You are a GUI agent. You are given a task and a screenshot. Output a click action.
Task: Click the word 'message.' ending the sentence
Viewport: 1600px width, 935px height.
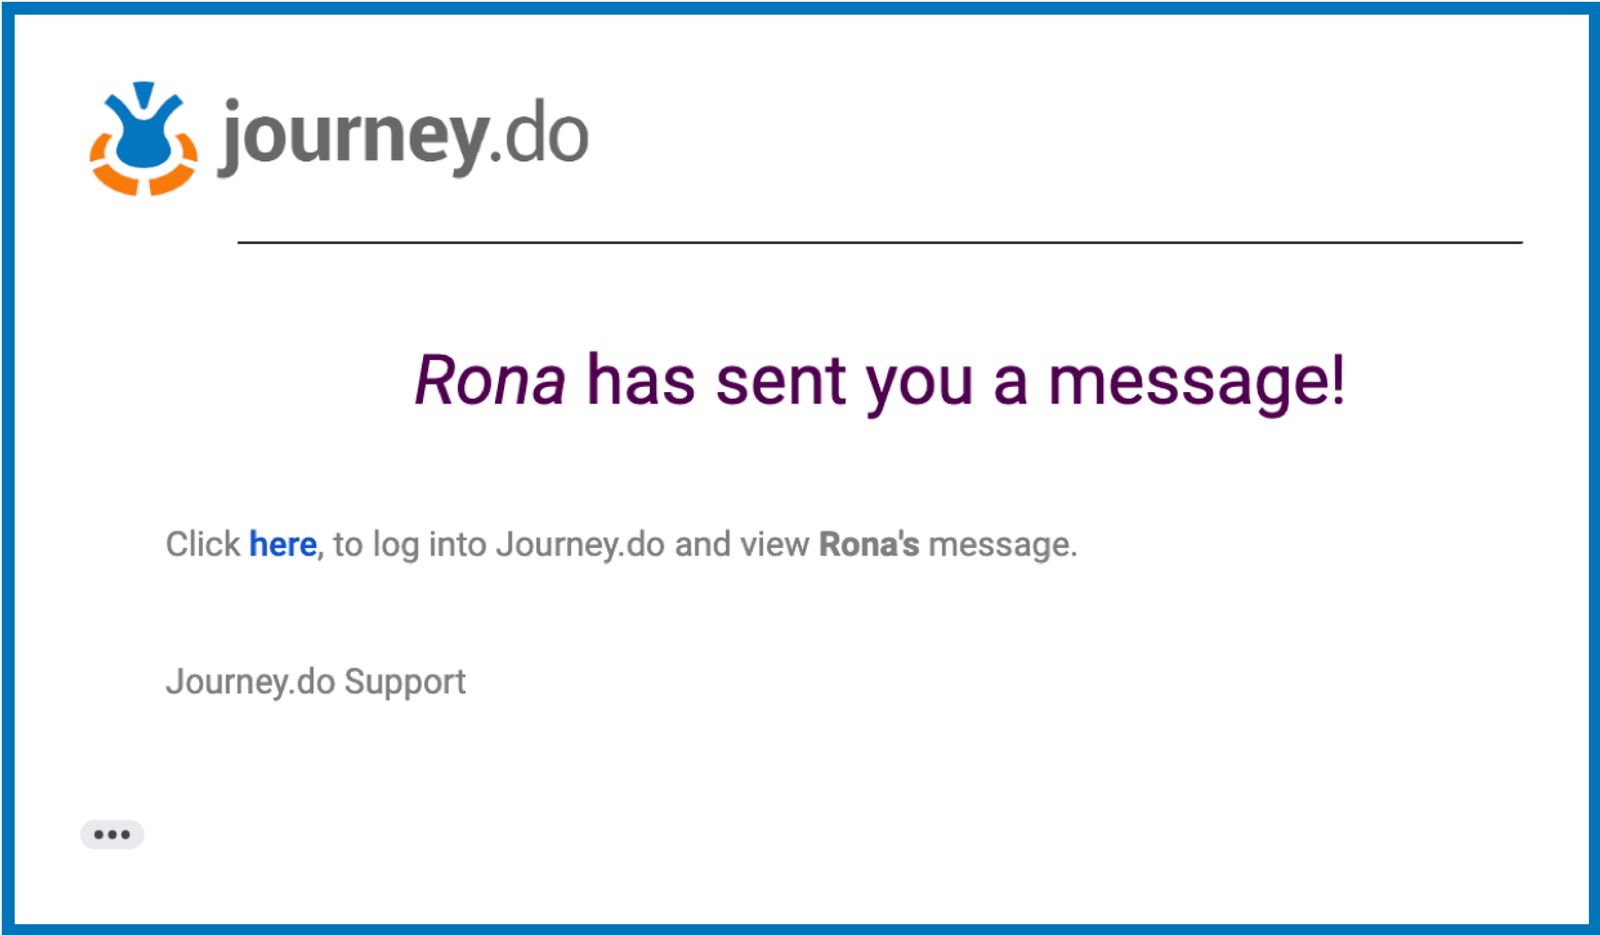click(1003, 546)
